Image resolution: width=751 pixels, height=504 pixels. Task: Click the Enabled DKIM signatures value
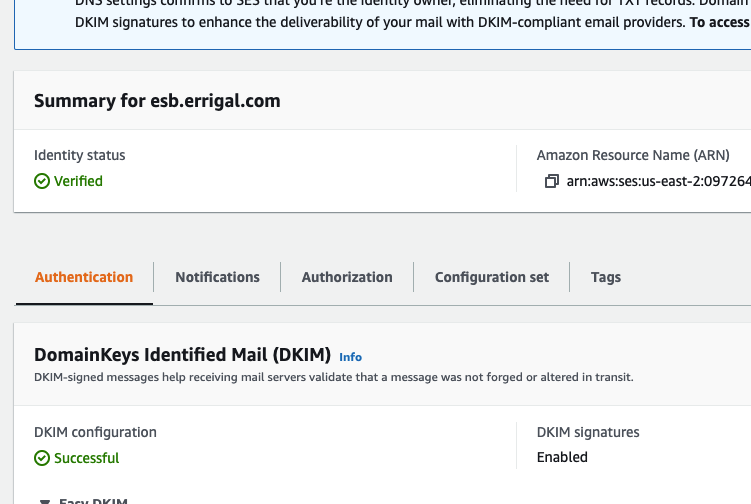pos(562,457)
